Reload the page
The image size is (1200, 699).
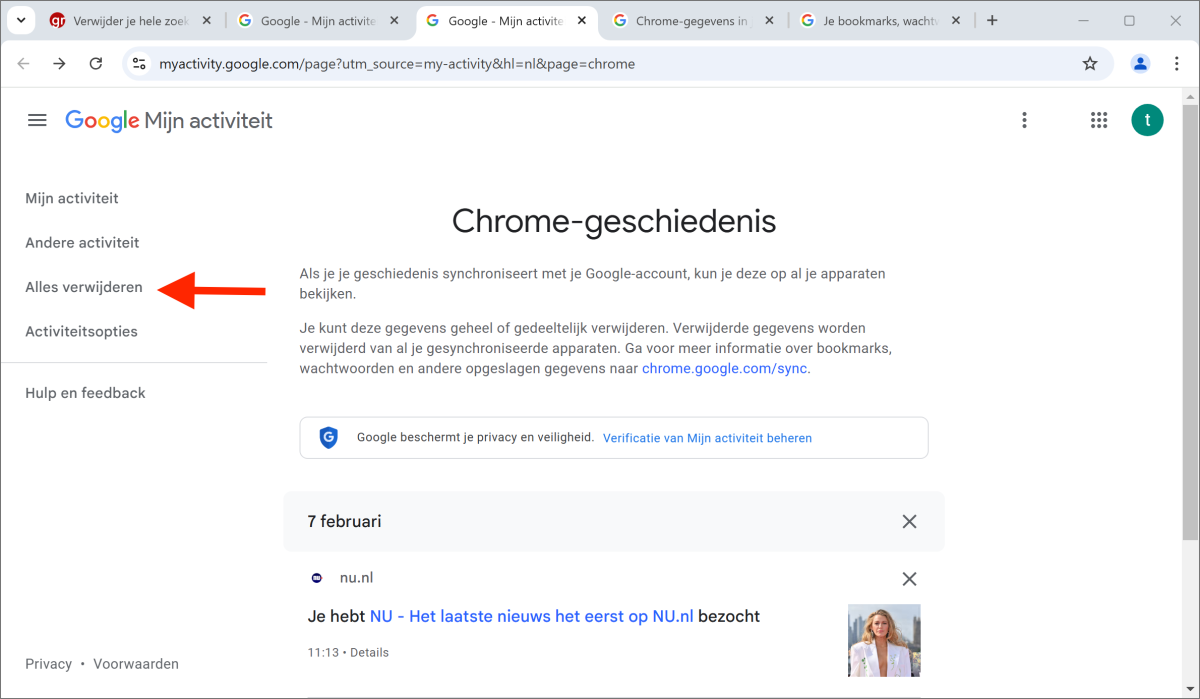coord(96,64)
